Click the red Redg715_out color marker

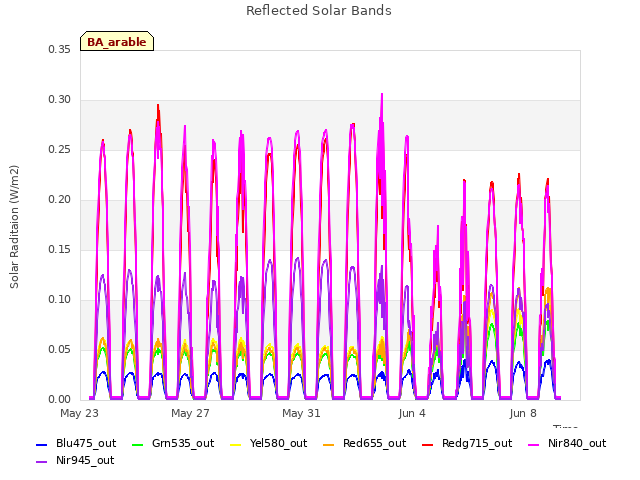pyautogui.click(x=428, y=444)
